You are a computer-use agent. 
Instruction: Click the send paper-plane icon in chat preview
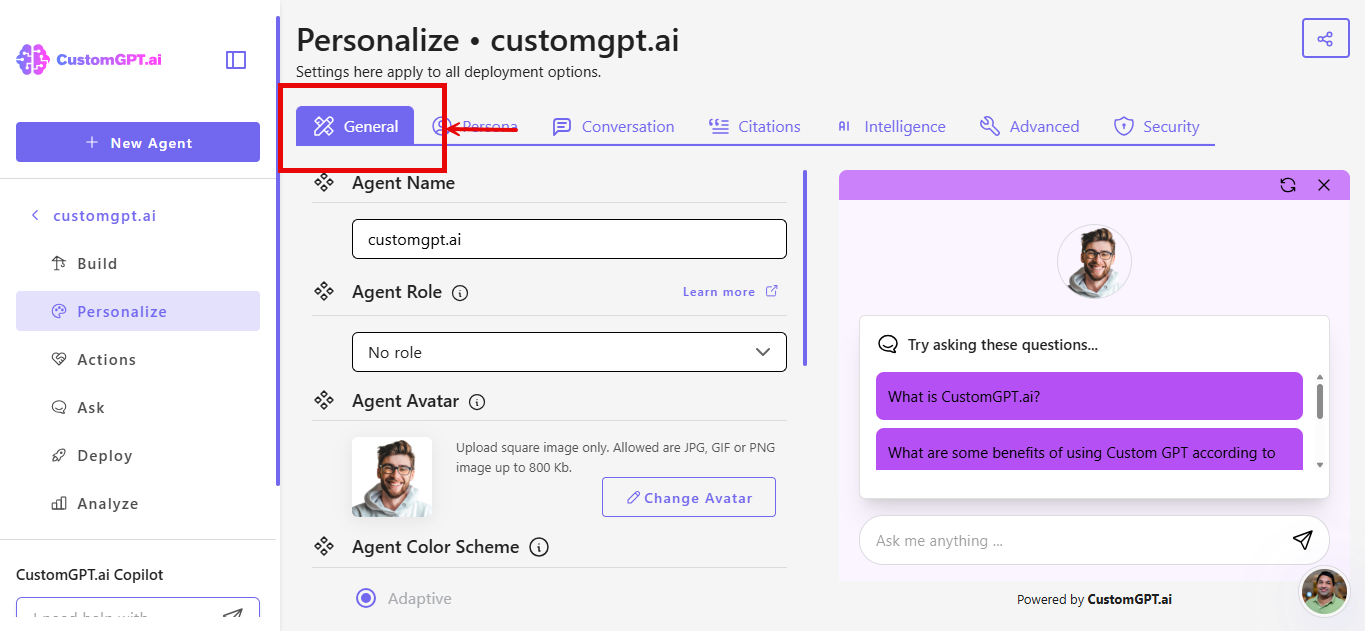point(1302,540)
